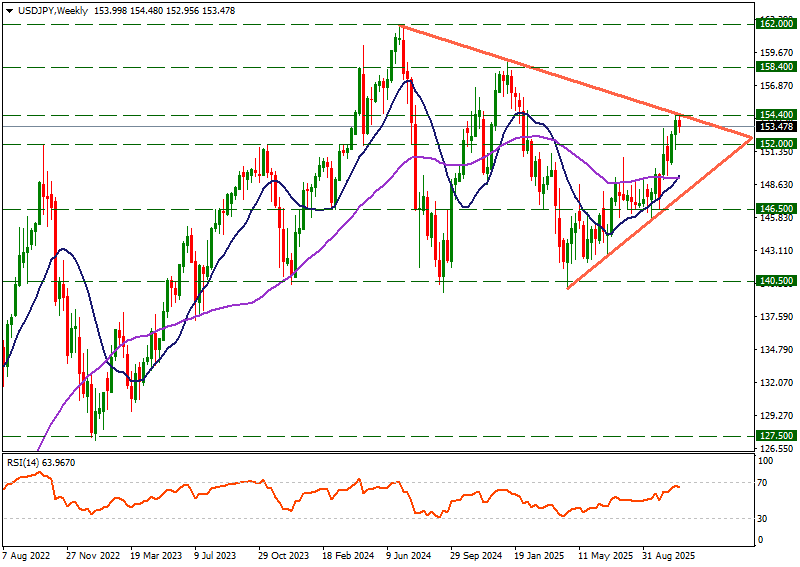Click the 162.000 green price label
800x567 pixels.
pos(773,23)
